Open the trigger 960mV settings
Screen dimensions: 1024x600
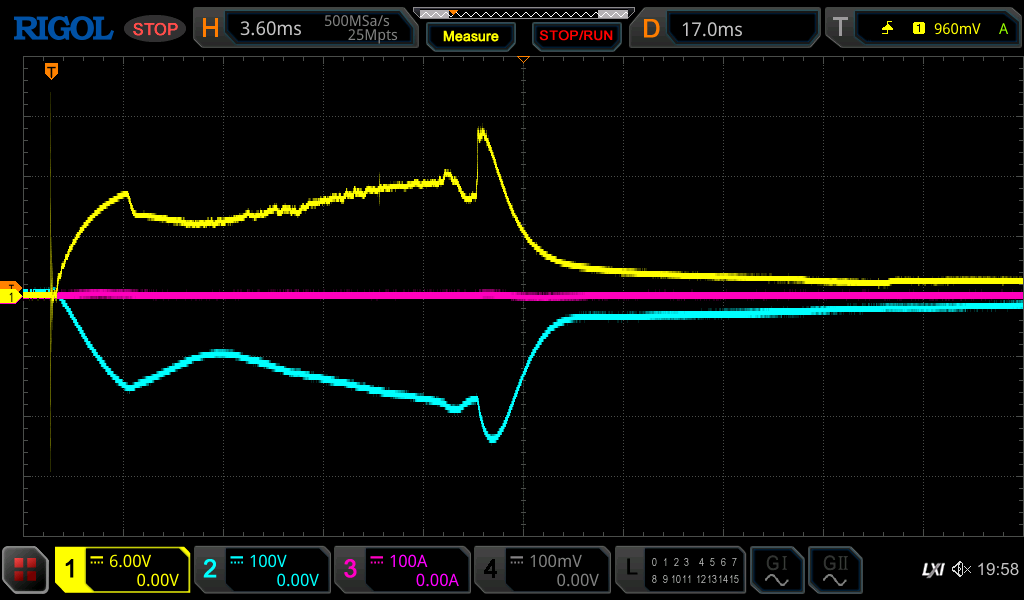click(925, 29)
